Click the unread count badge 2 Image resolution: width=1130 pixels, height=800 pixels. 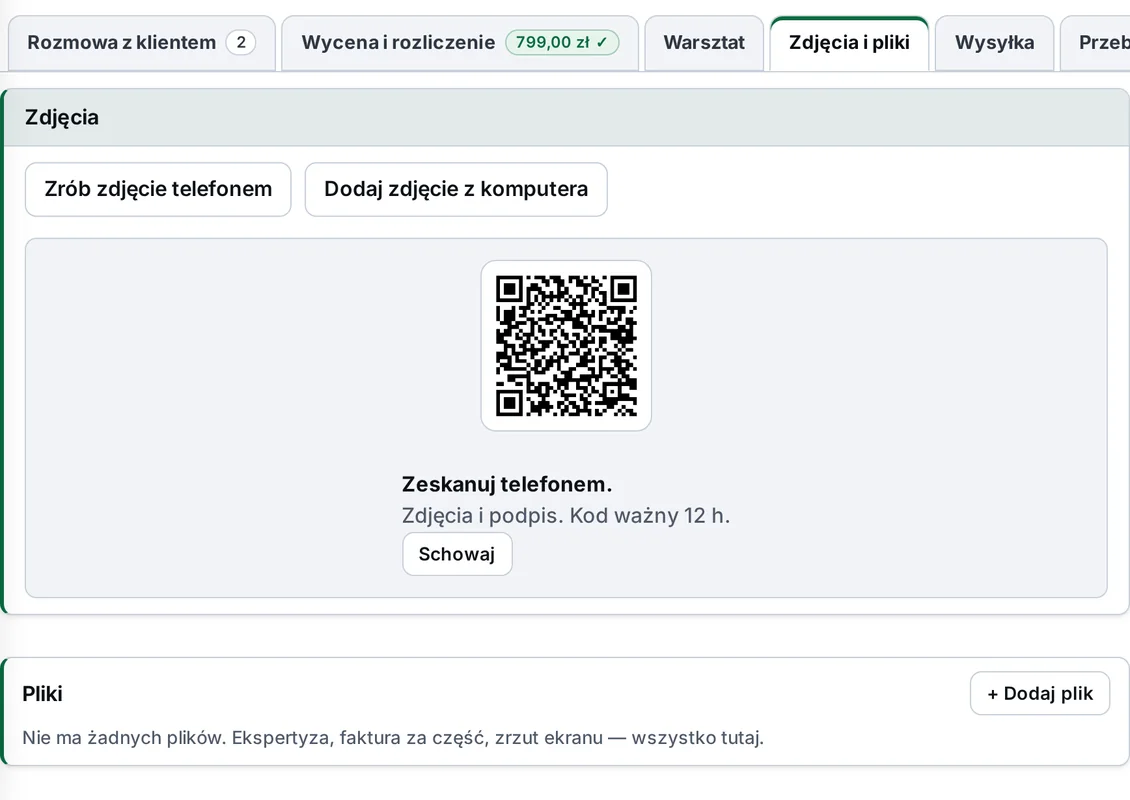point(241,43)
